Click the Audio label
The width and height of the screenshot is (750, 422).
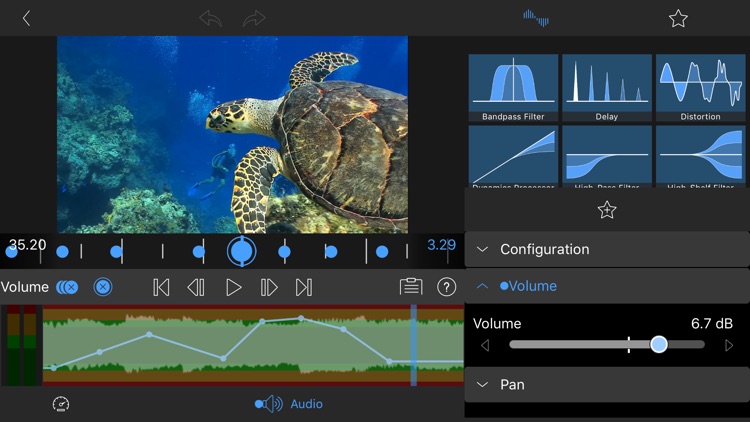click(307, 404)
